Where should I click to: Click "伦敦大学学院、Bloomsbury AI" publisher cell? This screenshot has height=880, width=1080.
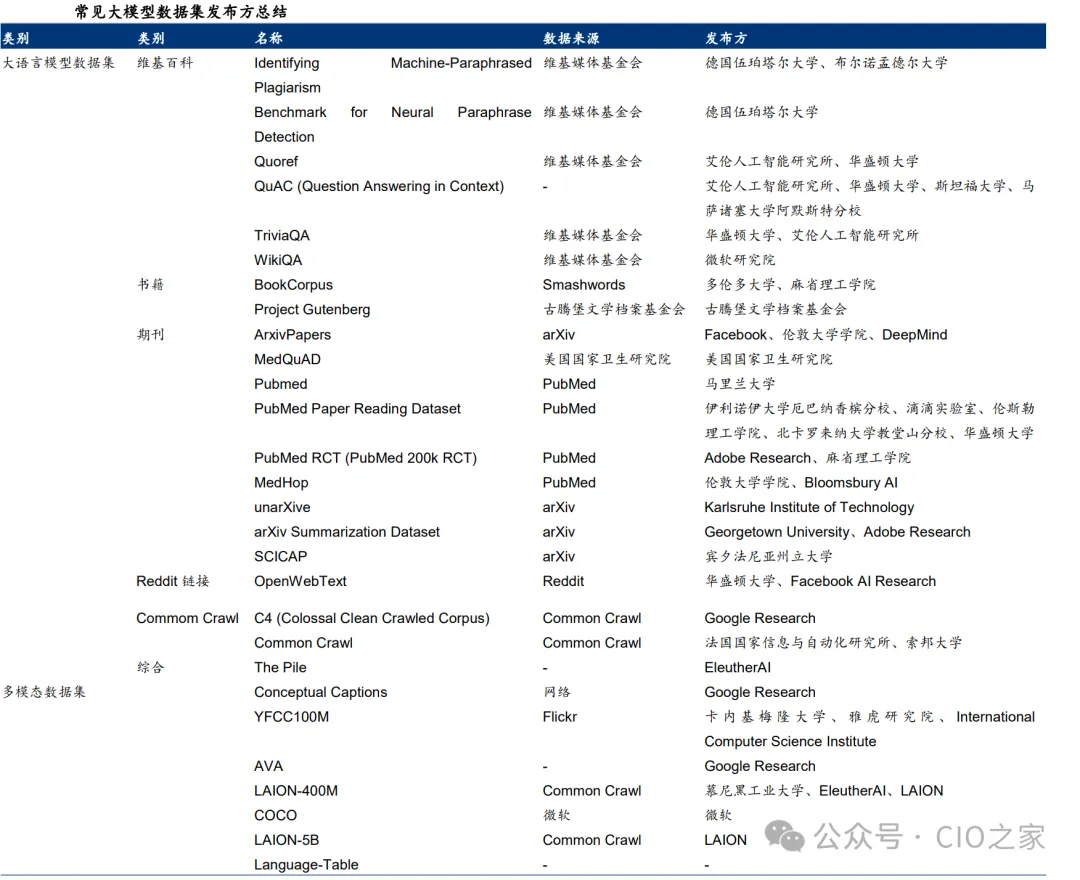(801, 483)
